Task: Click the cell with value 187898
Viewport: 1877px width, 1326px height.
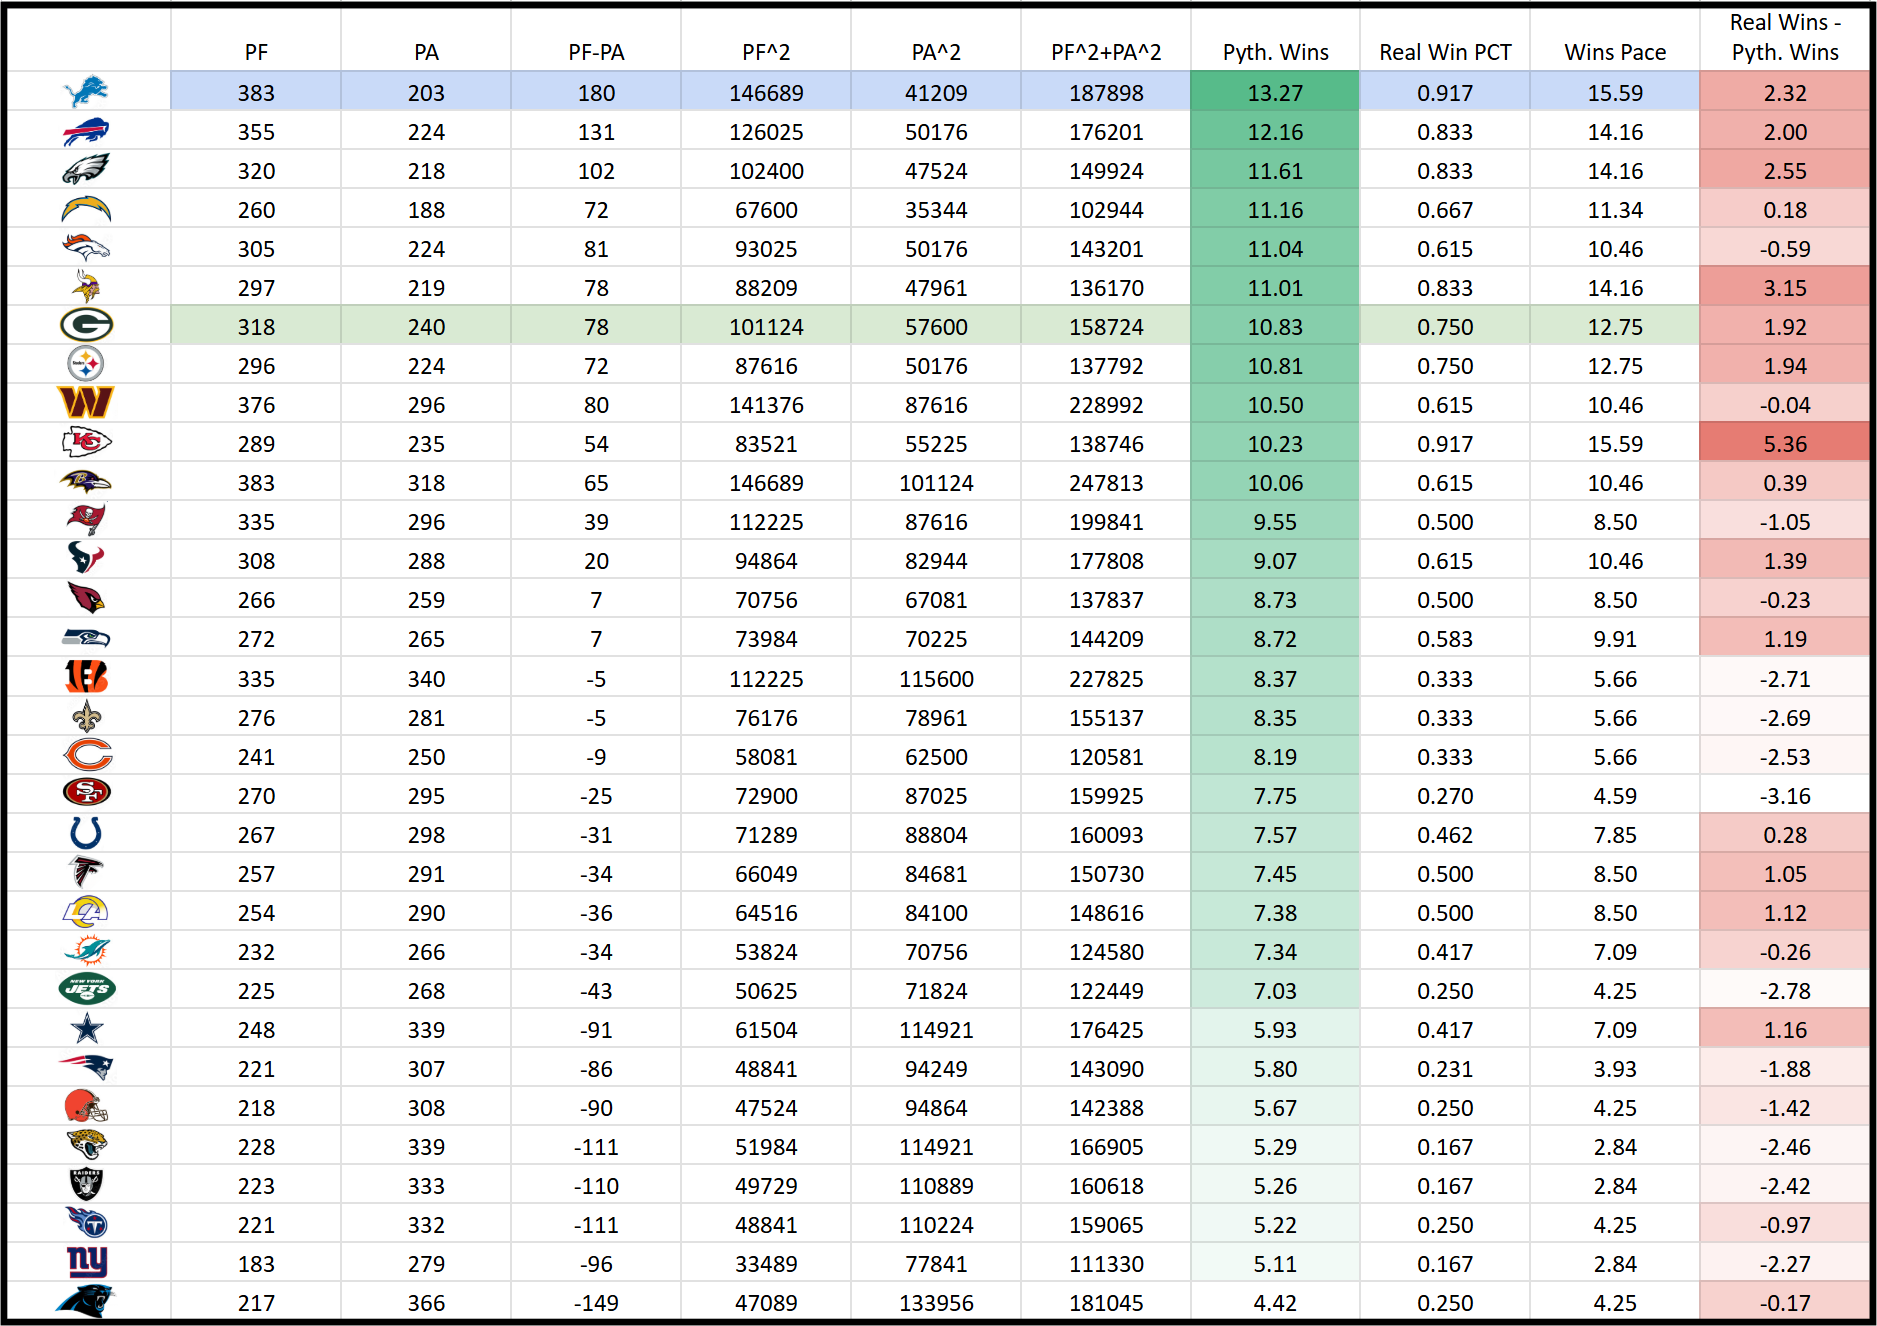Action: pyautogui.click(x=1106, y=92)
